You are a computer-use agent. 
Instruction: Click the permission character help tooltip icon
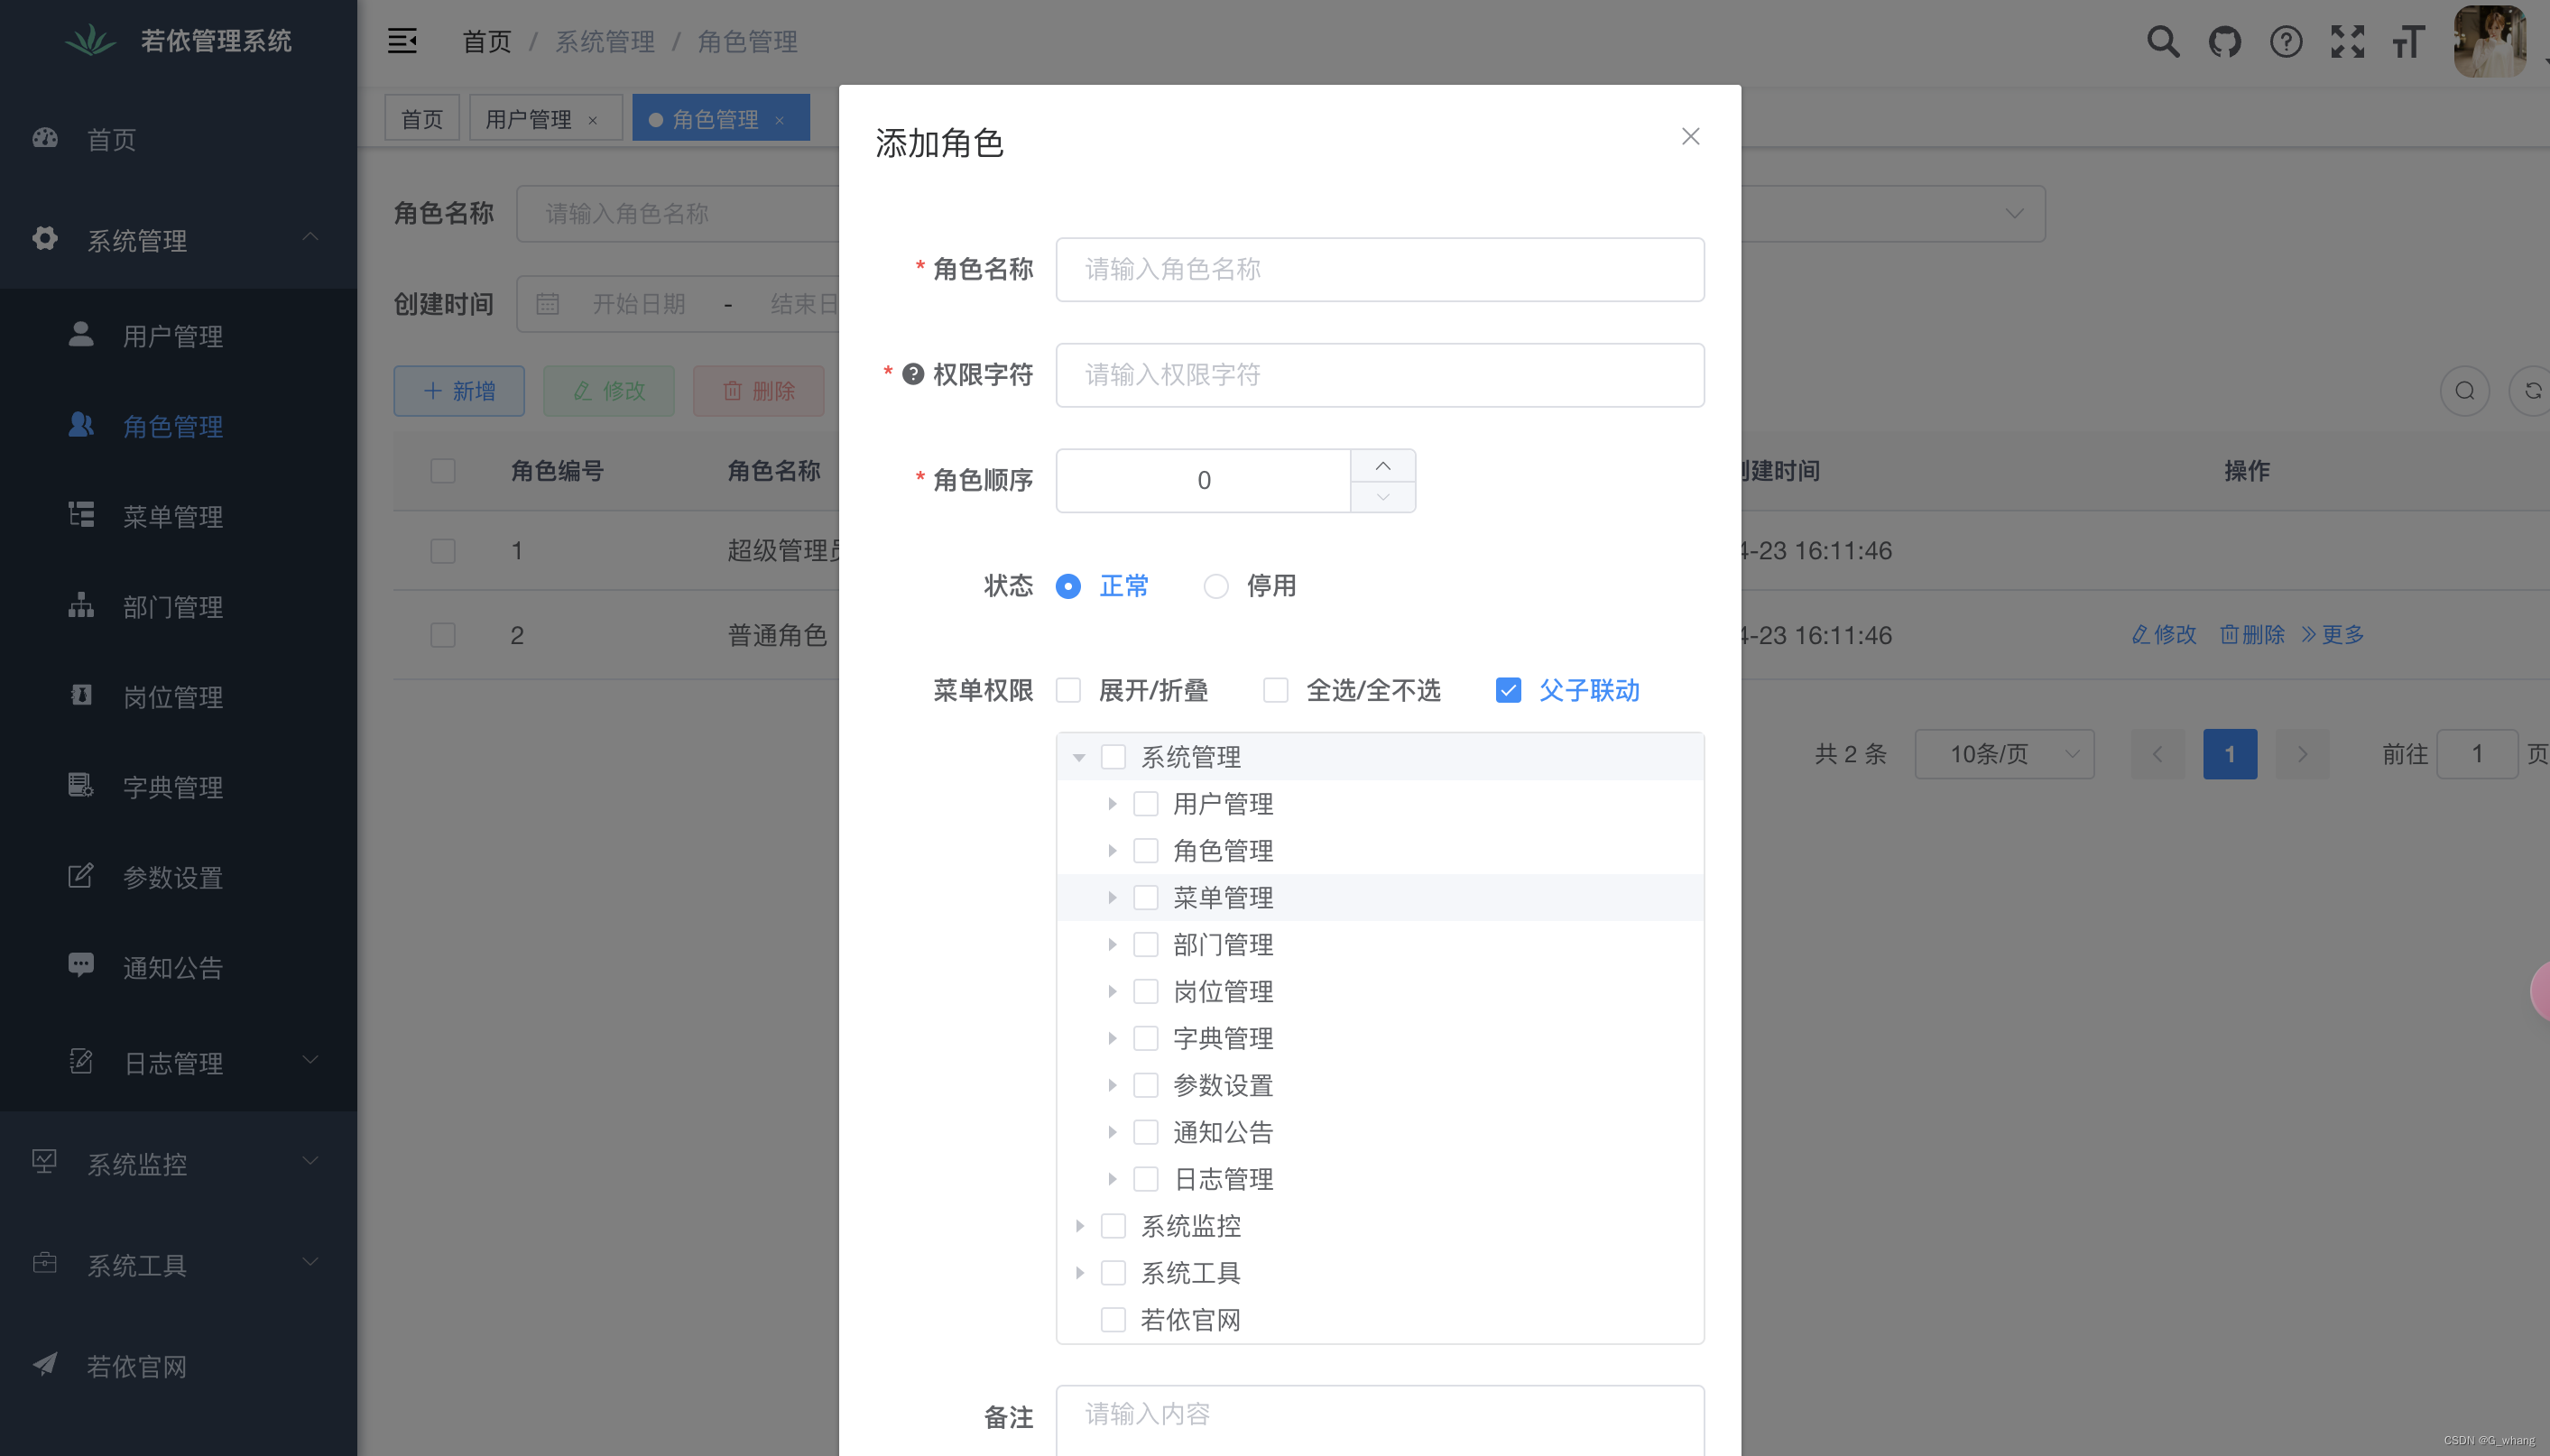(912, 374)
